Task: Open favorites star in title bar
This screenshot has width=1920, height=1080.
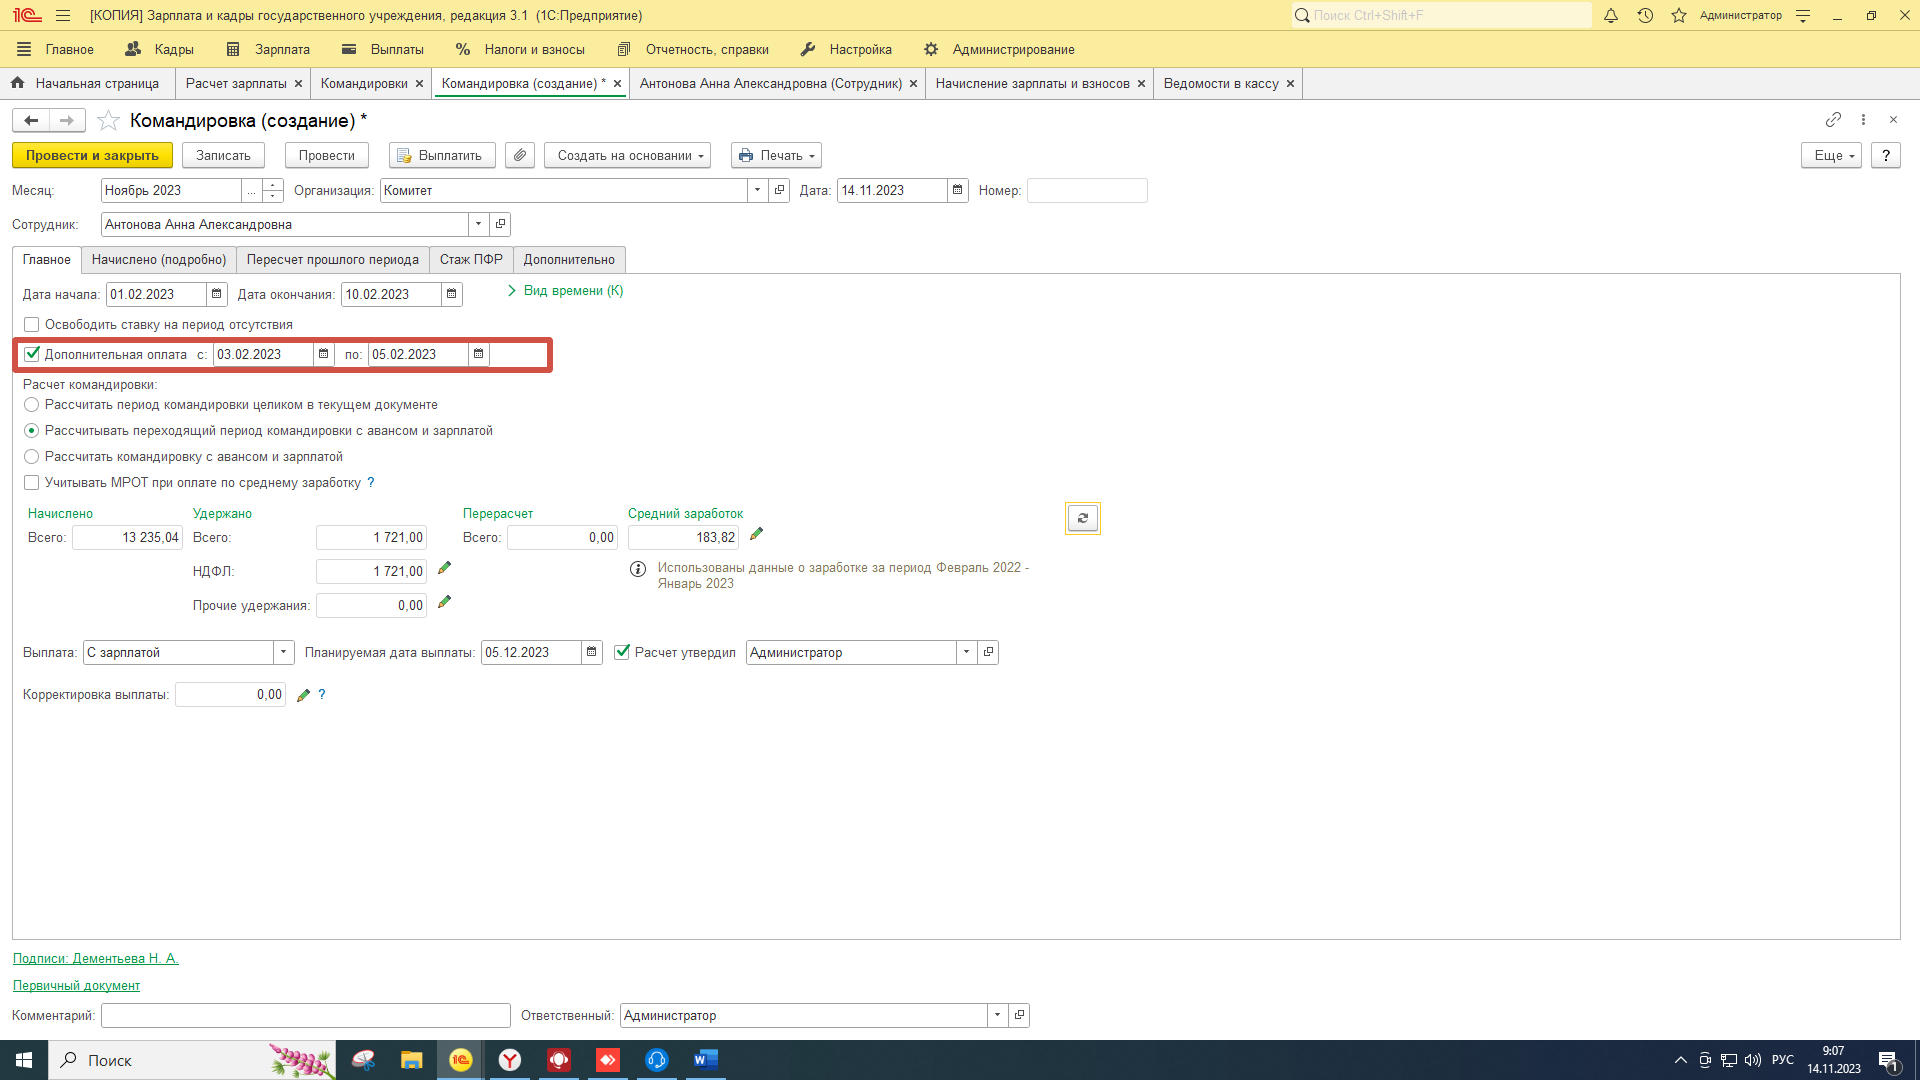Action: (x=1679, y=15)
